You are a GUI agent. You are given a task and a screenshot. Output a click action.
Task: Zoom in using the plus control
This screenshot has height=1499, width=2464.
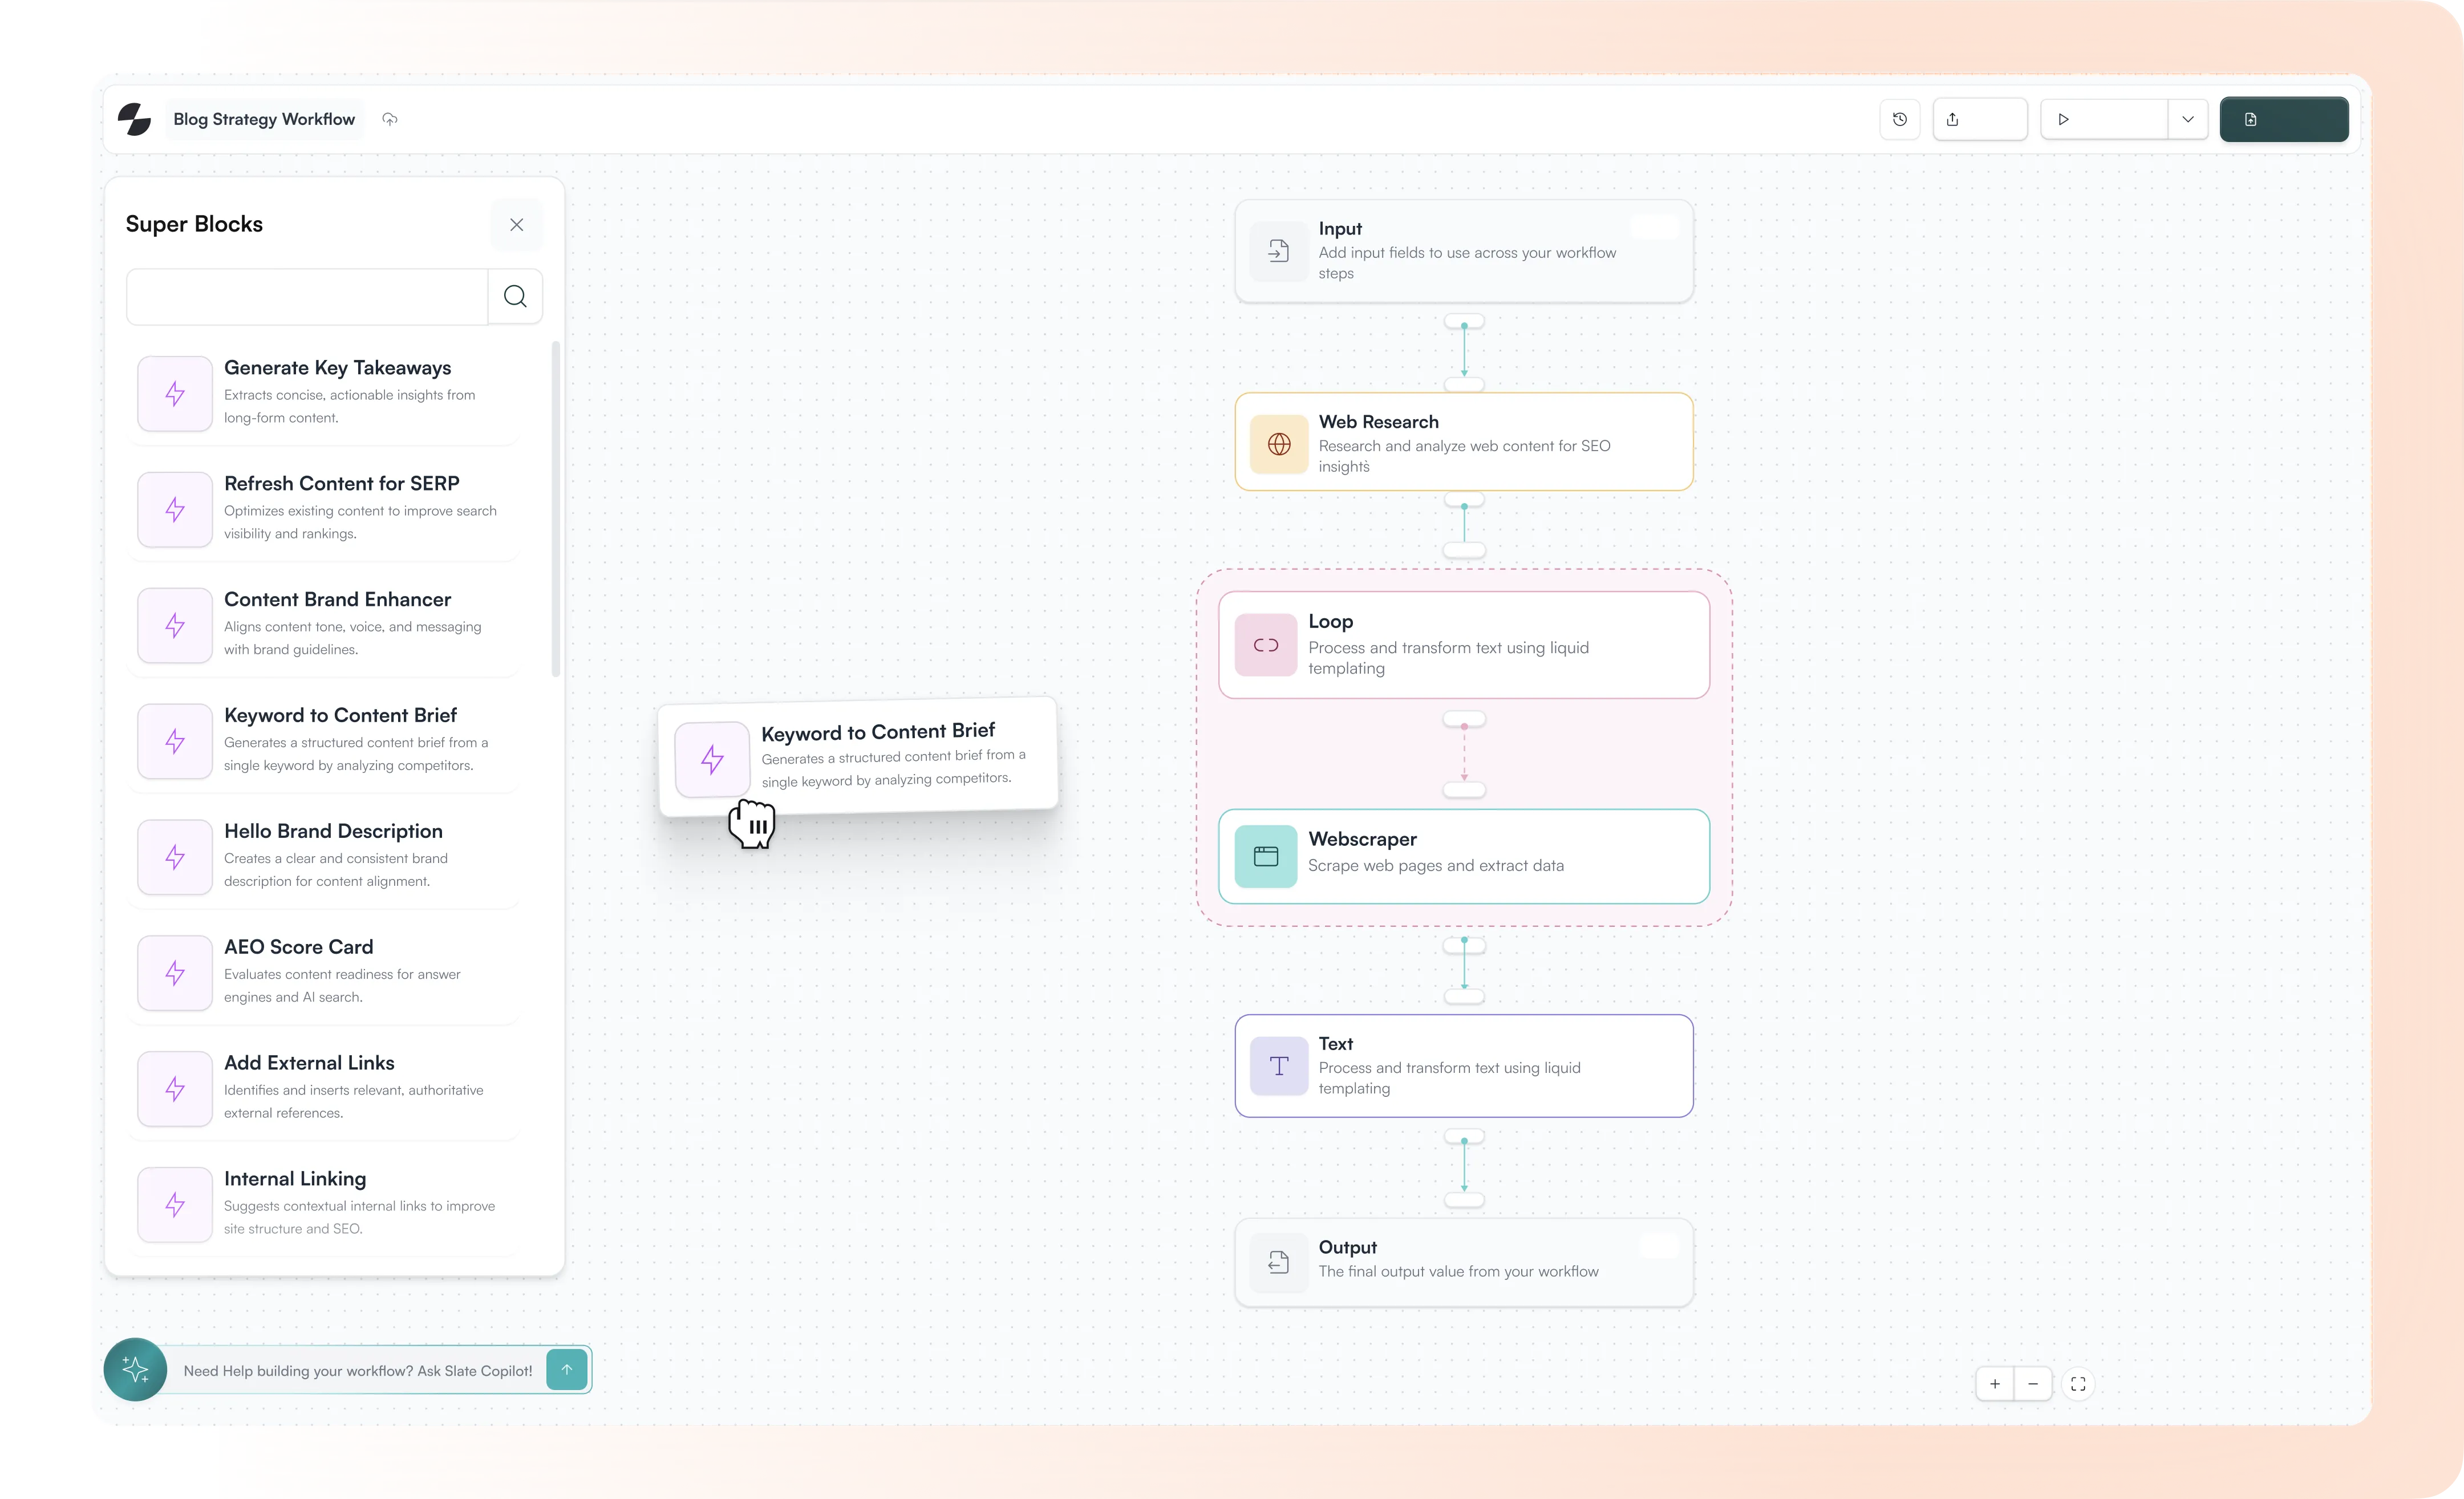1994,1384
